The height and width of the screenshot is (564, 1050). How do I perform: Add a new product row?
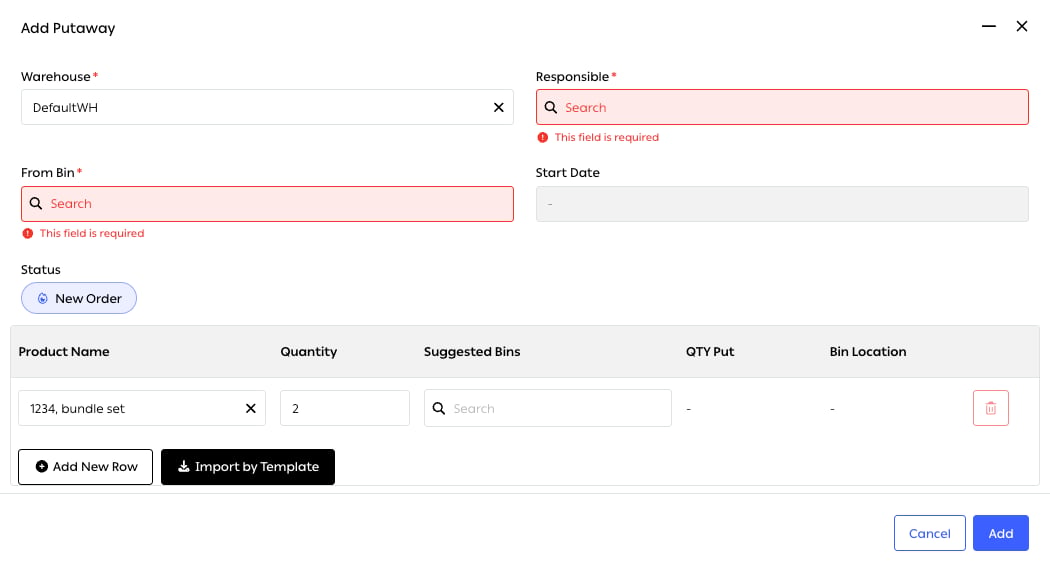(x=86, y=467)
